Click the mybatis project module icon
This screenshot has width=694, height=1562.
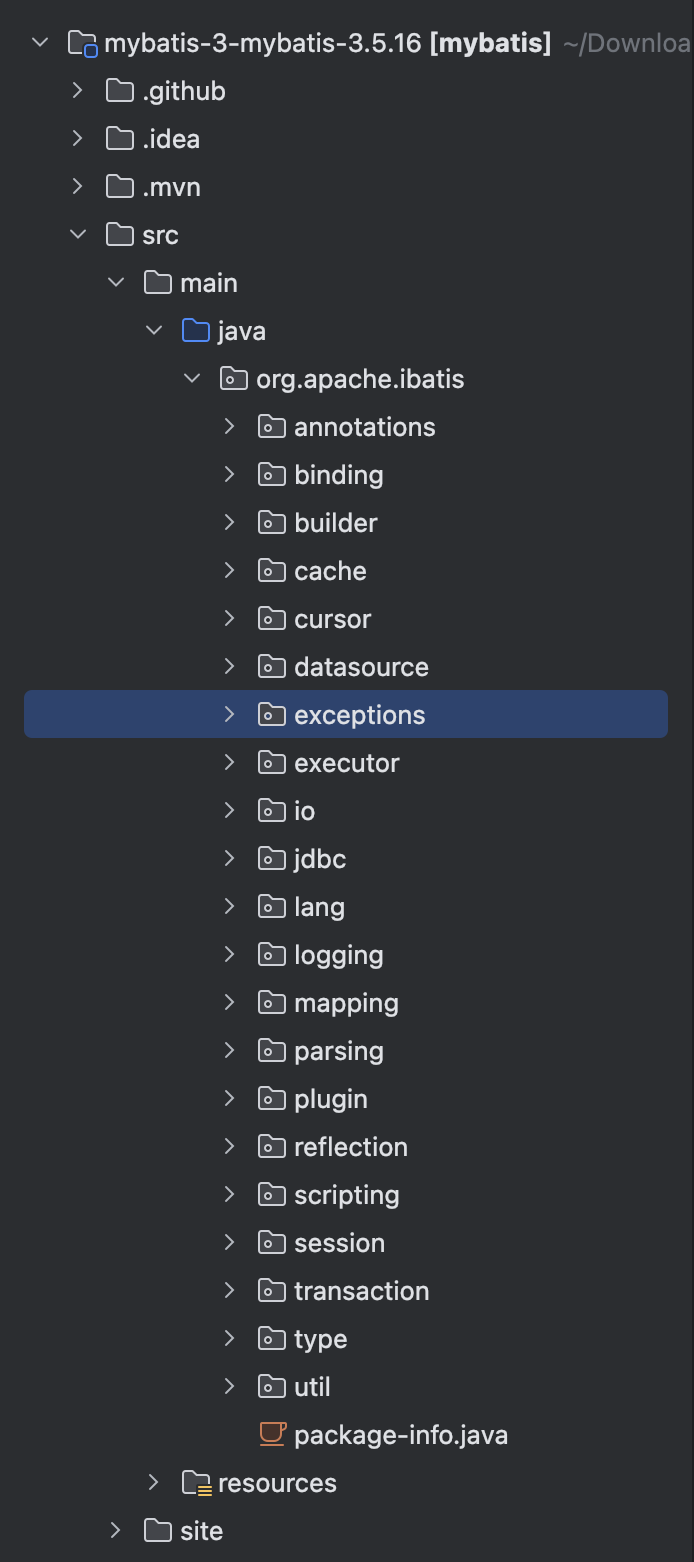[x=82, y=43]
